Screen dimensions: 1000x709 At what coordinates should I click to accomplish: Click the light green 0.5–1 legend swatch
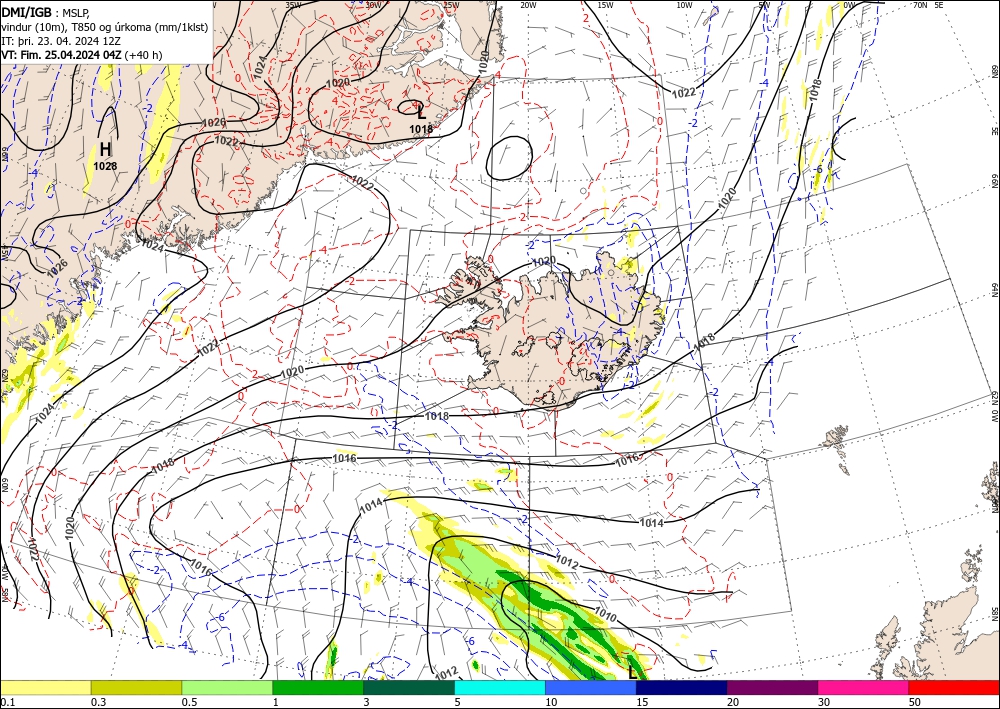point(227,687)
